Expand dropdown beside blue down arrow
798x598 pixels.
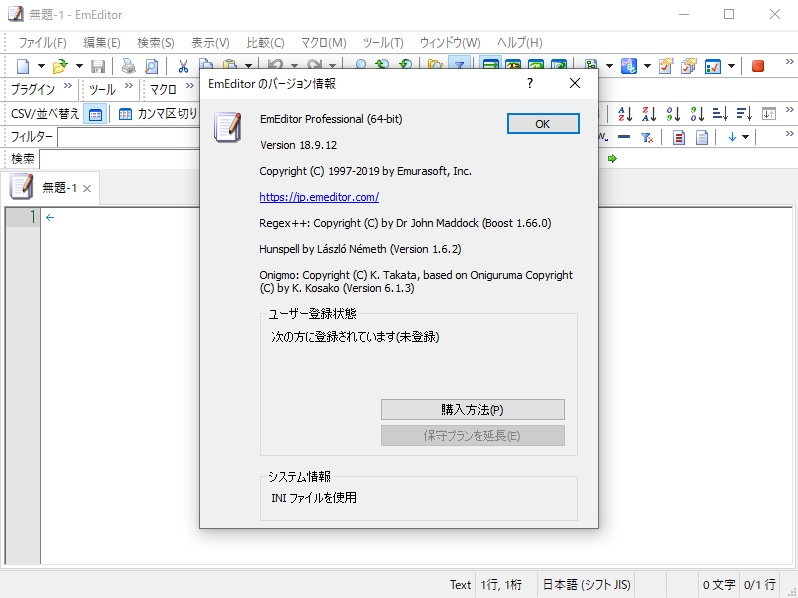click(x=745, y=137)
